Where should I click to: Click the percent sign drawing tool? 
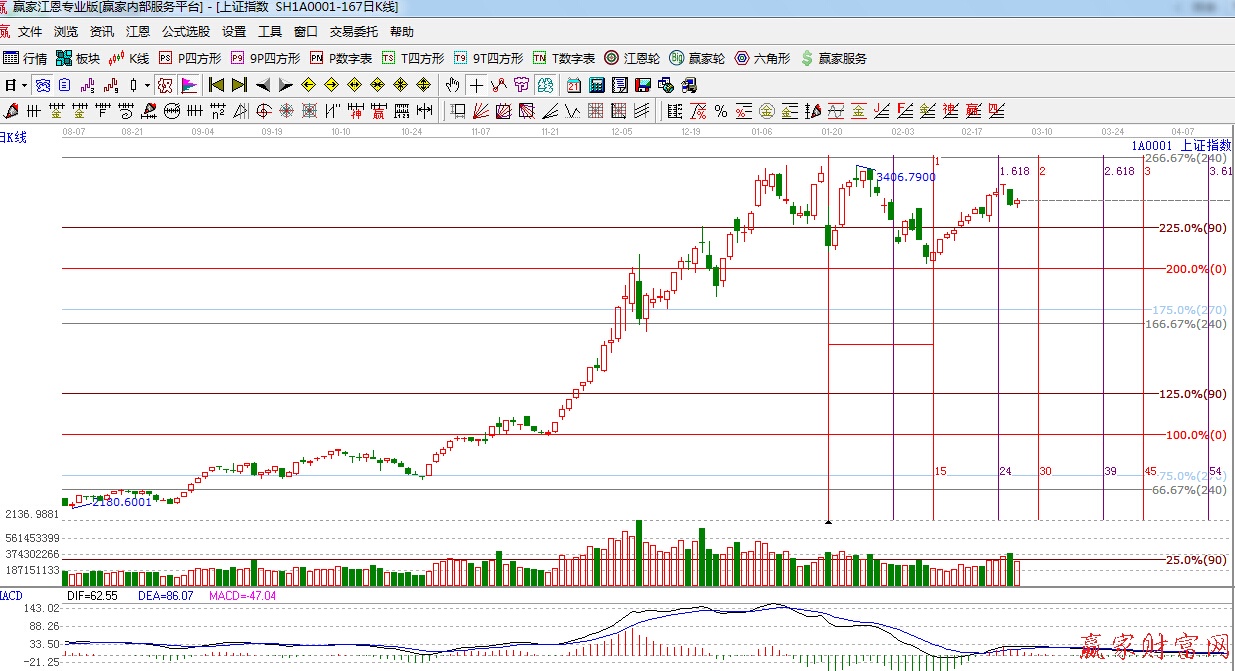pos(720,111)
